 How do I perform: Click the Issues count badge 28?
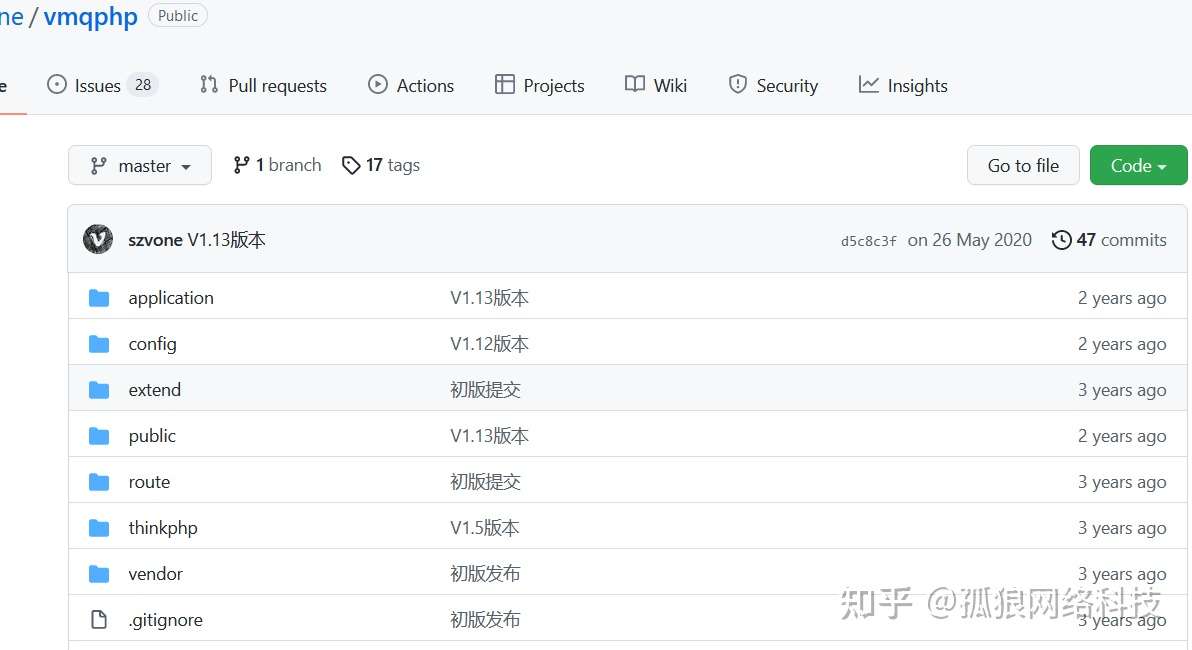[x=143, y=85]
